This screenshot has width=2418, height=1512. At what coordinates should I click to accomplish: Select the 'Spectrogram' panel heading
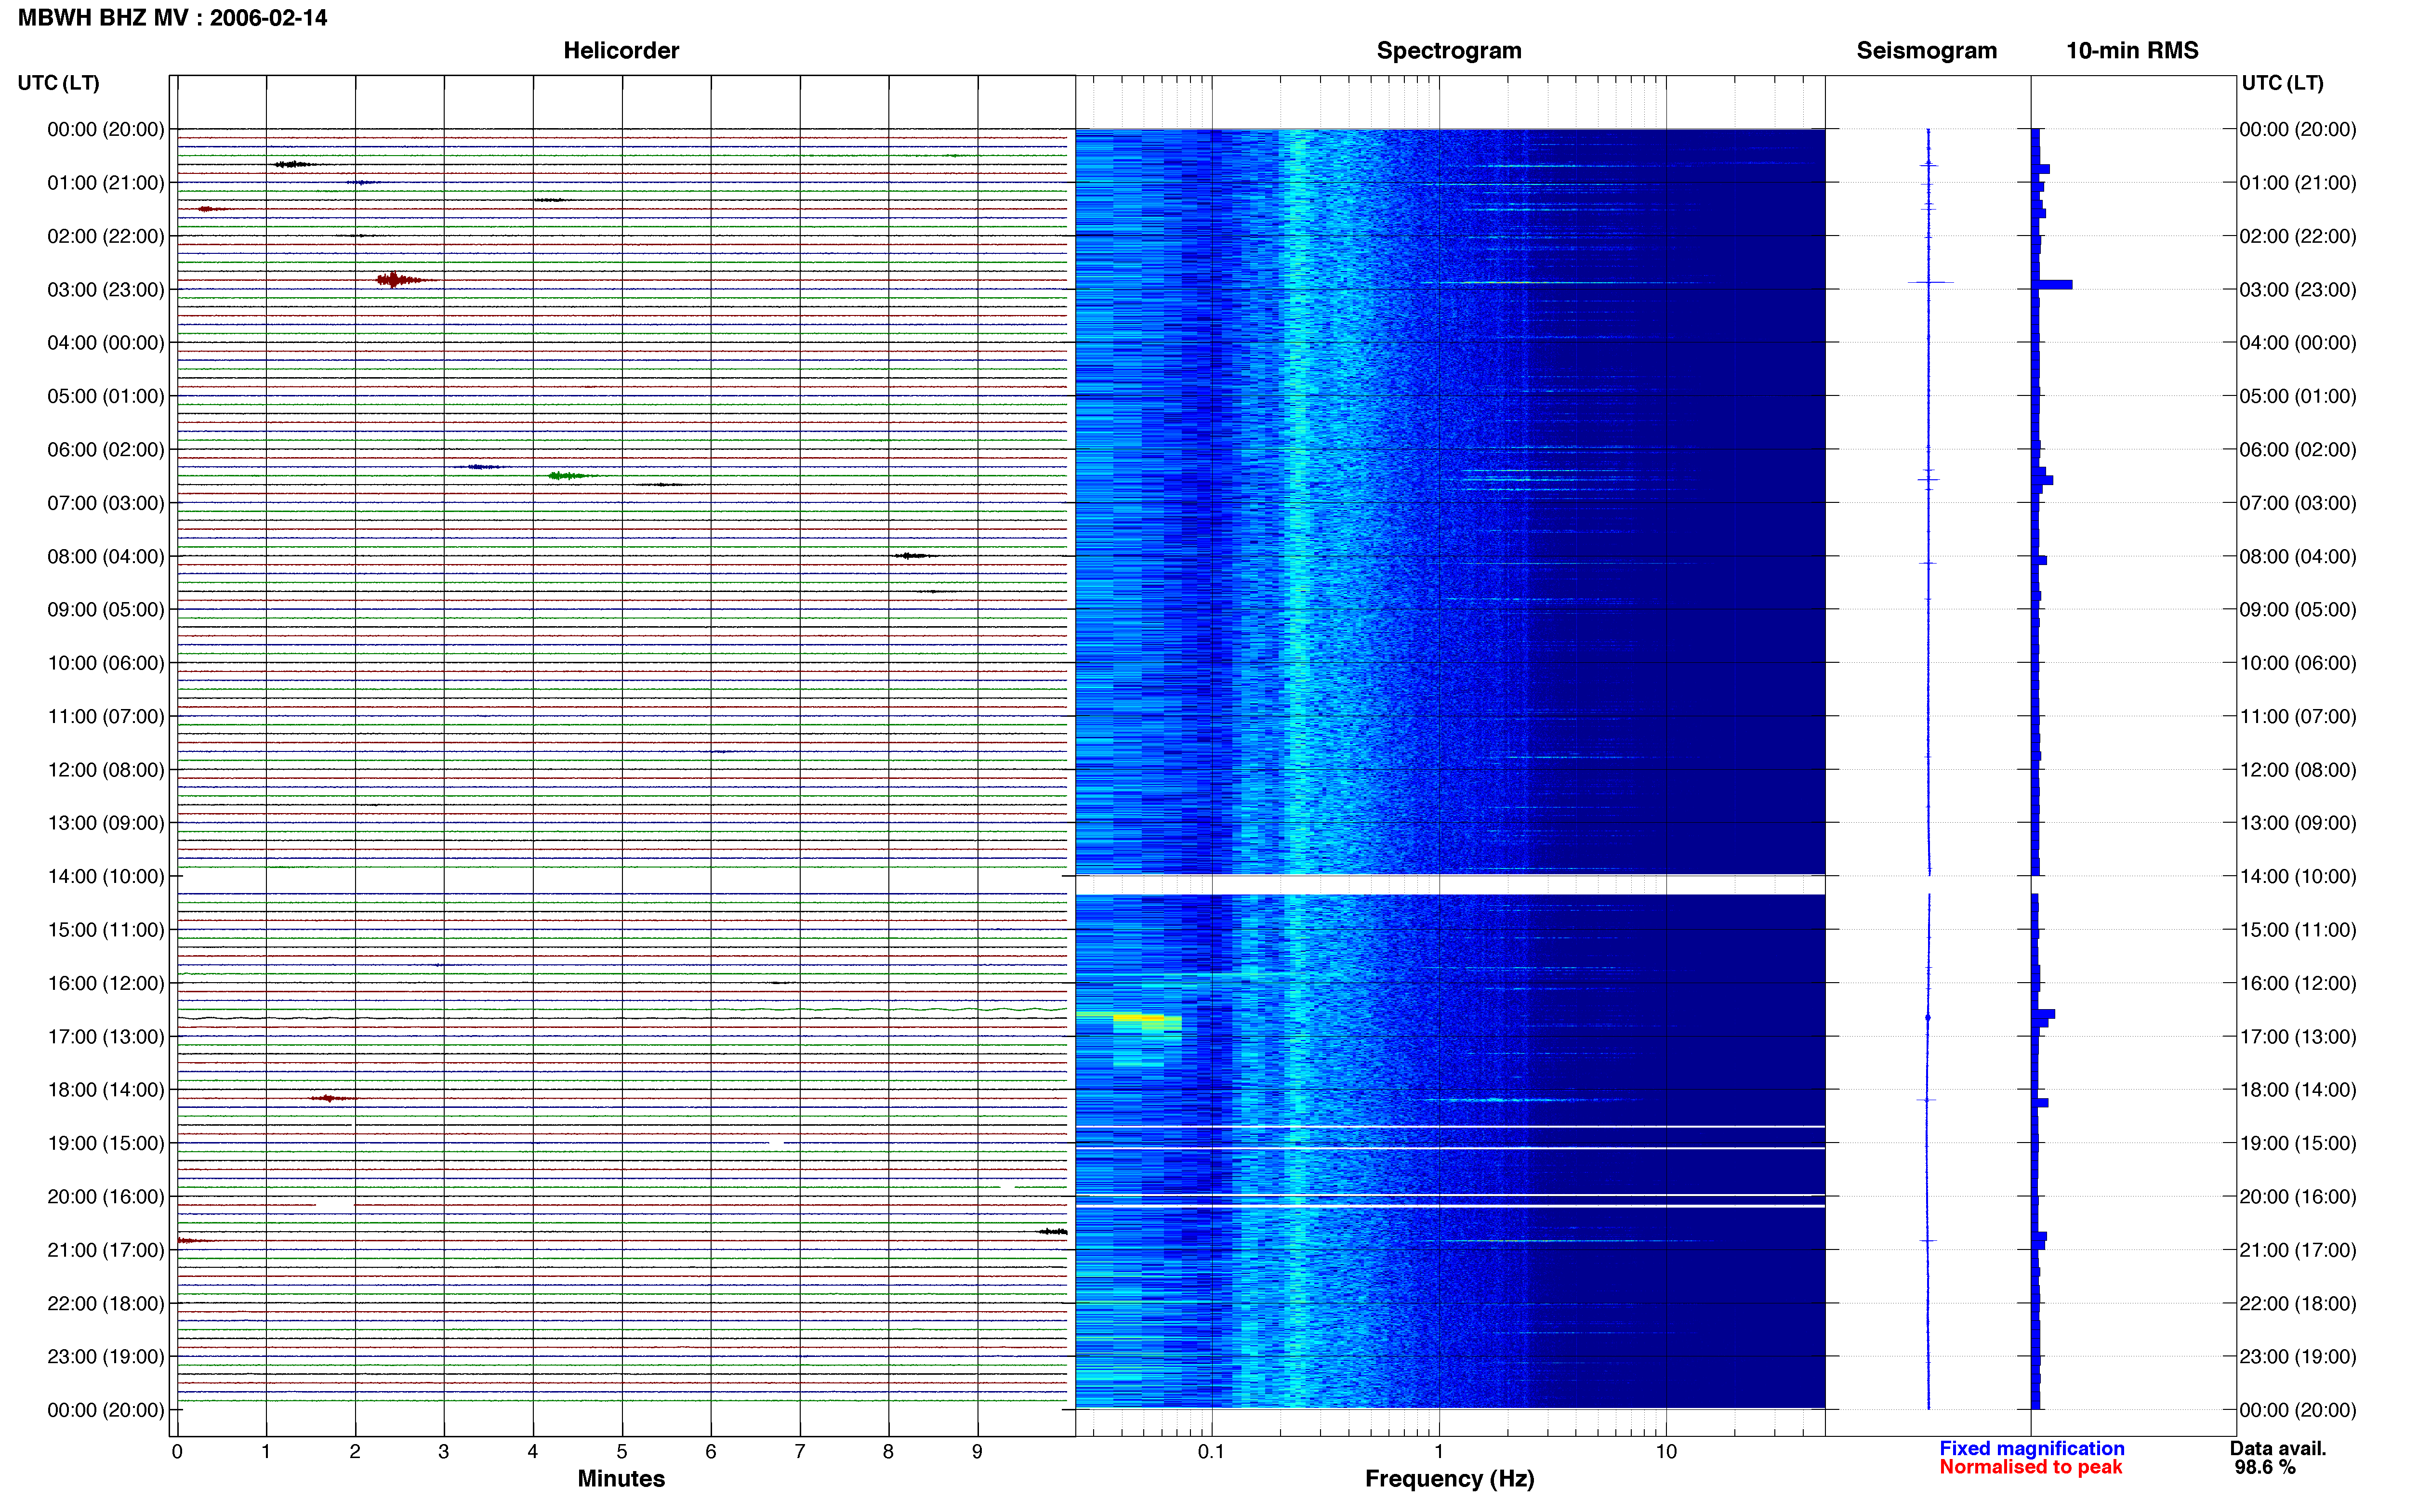click(x=1449, y=50)
